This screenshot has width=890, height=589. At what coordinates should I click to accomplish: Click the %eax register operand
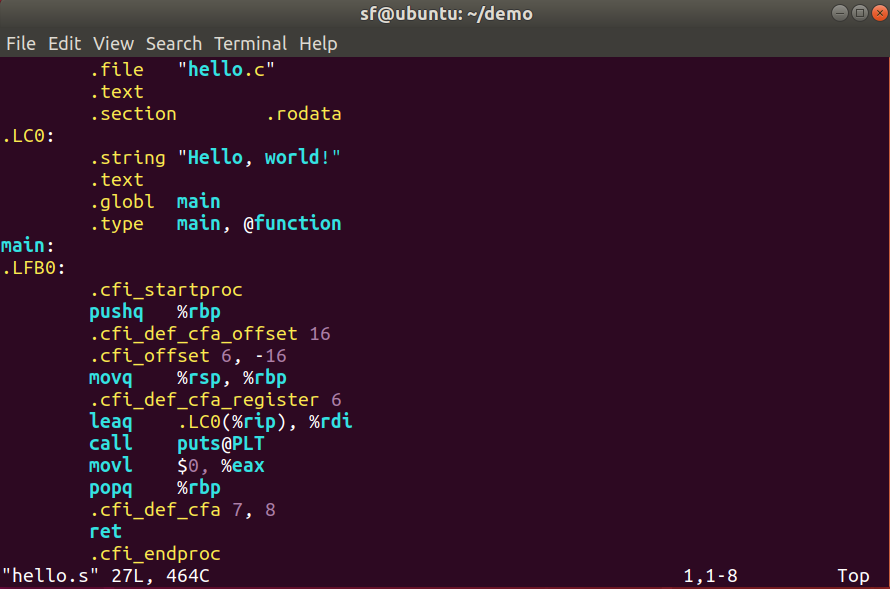[x=243, y=466]
